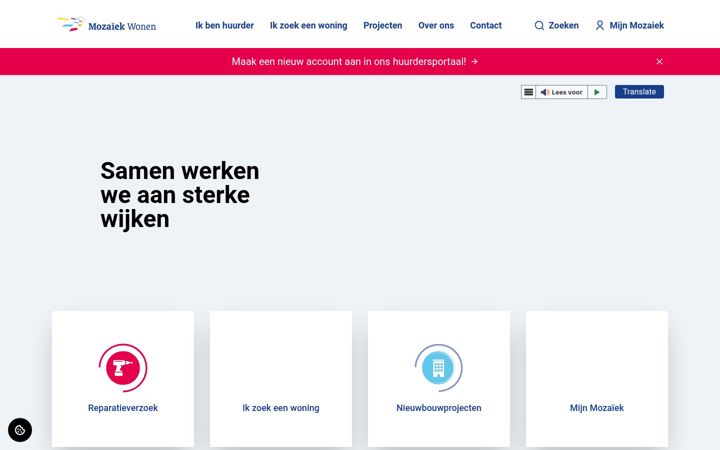Click the Mozaïek Wonen logo
Screen dimensions: 720x450
coord(106,24)
